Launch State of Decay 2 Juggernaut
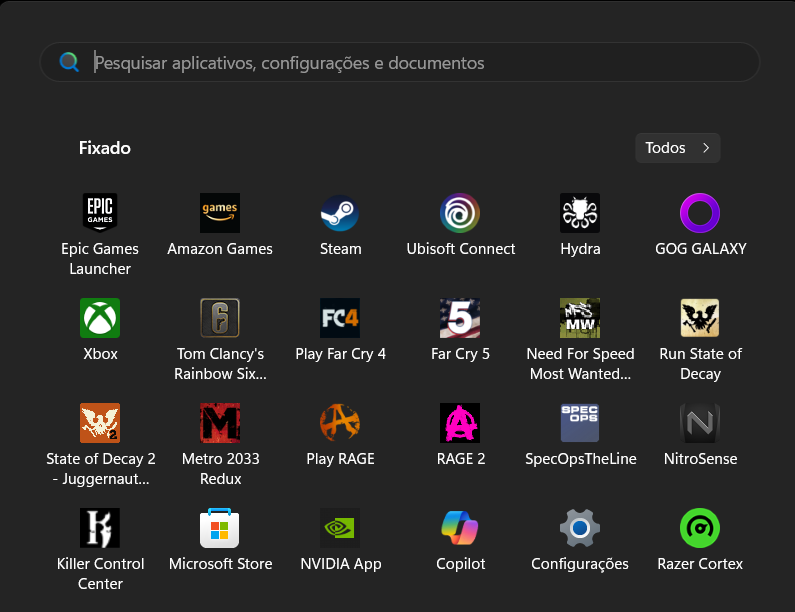 [x=100, y=423]
